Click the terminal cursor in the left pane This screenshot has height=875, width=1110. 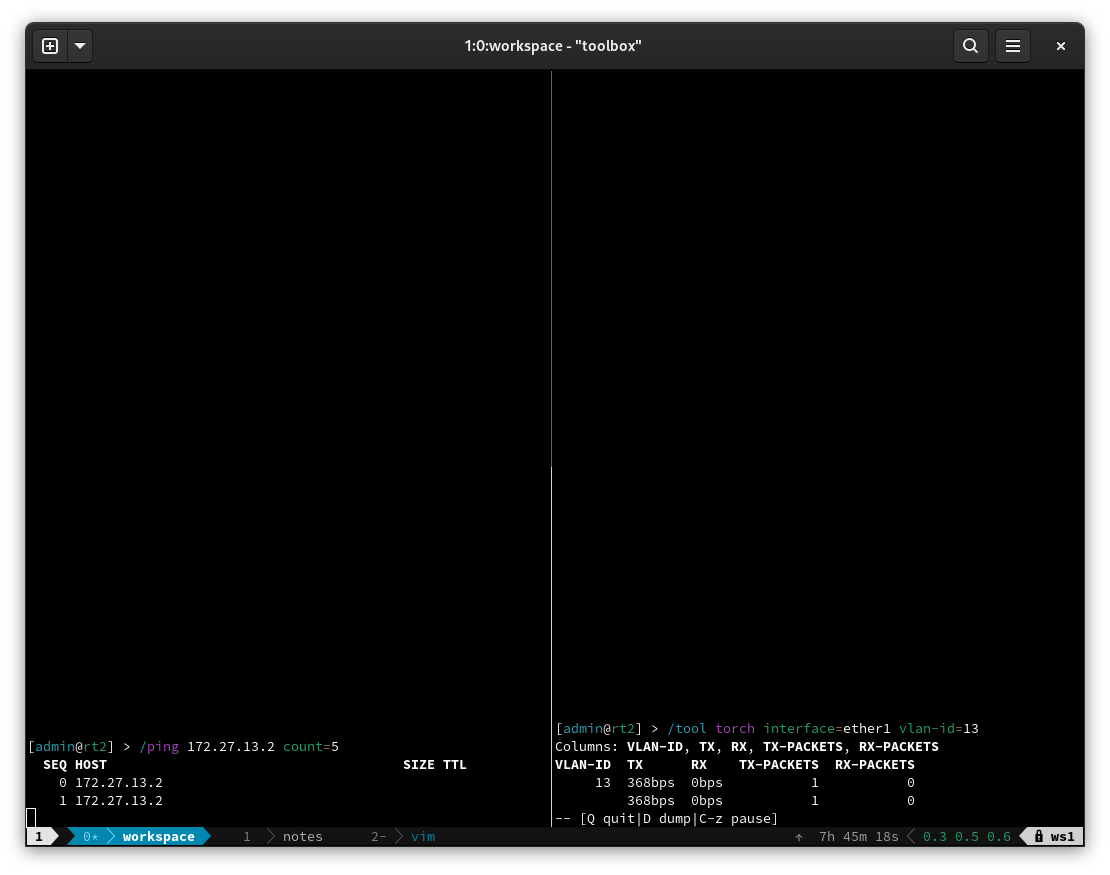(32, 817)
